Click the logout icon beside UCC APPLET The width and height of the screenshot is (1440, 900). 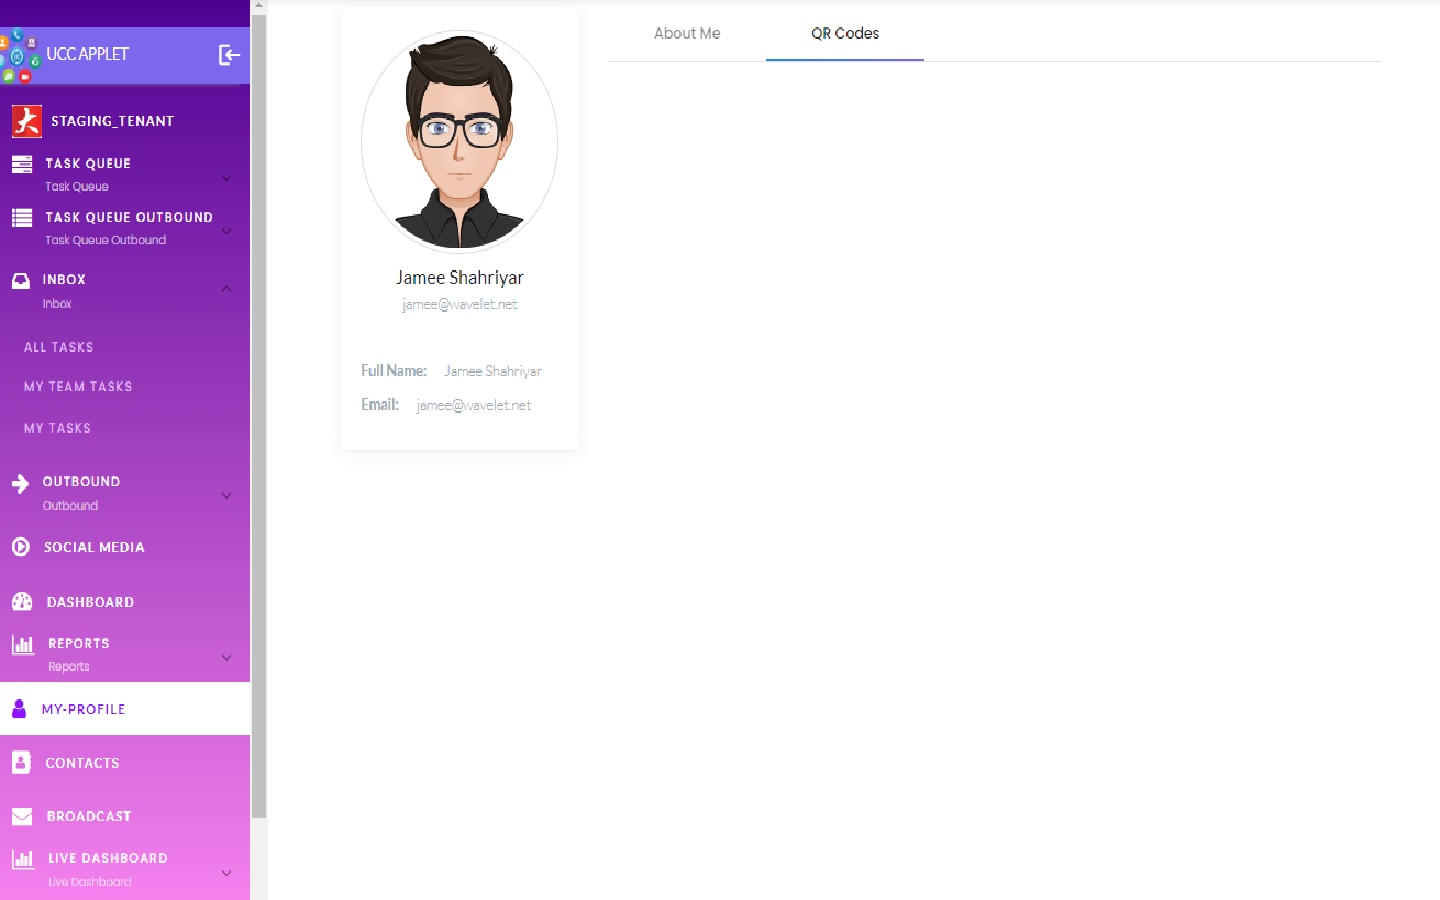(229, 55)
